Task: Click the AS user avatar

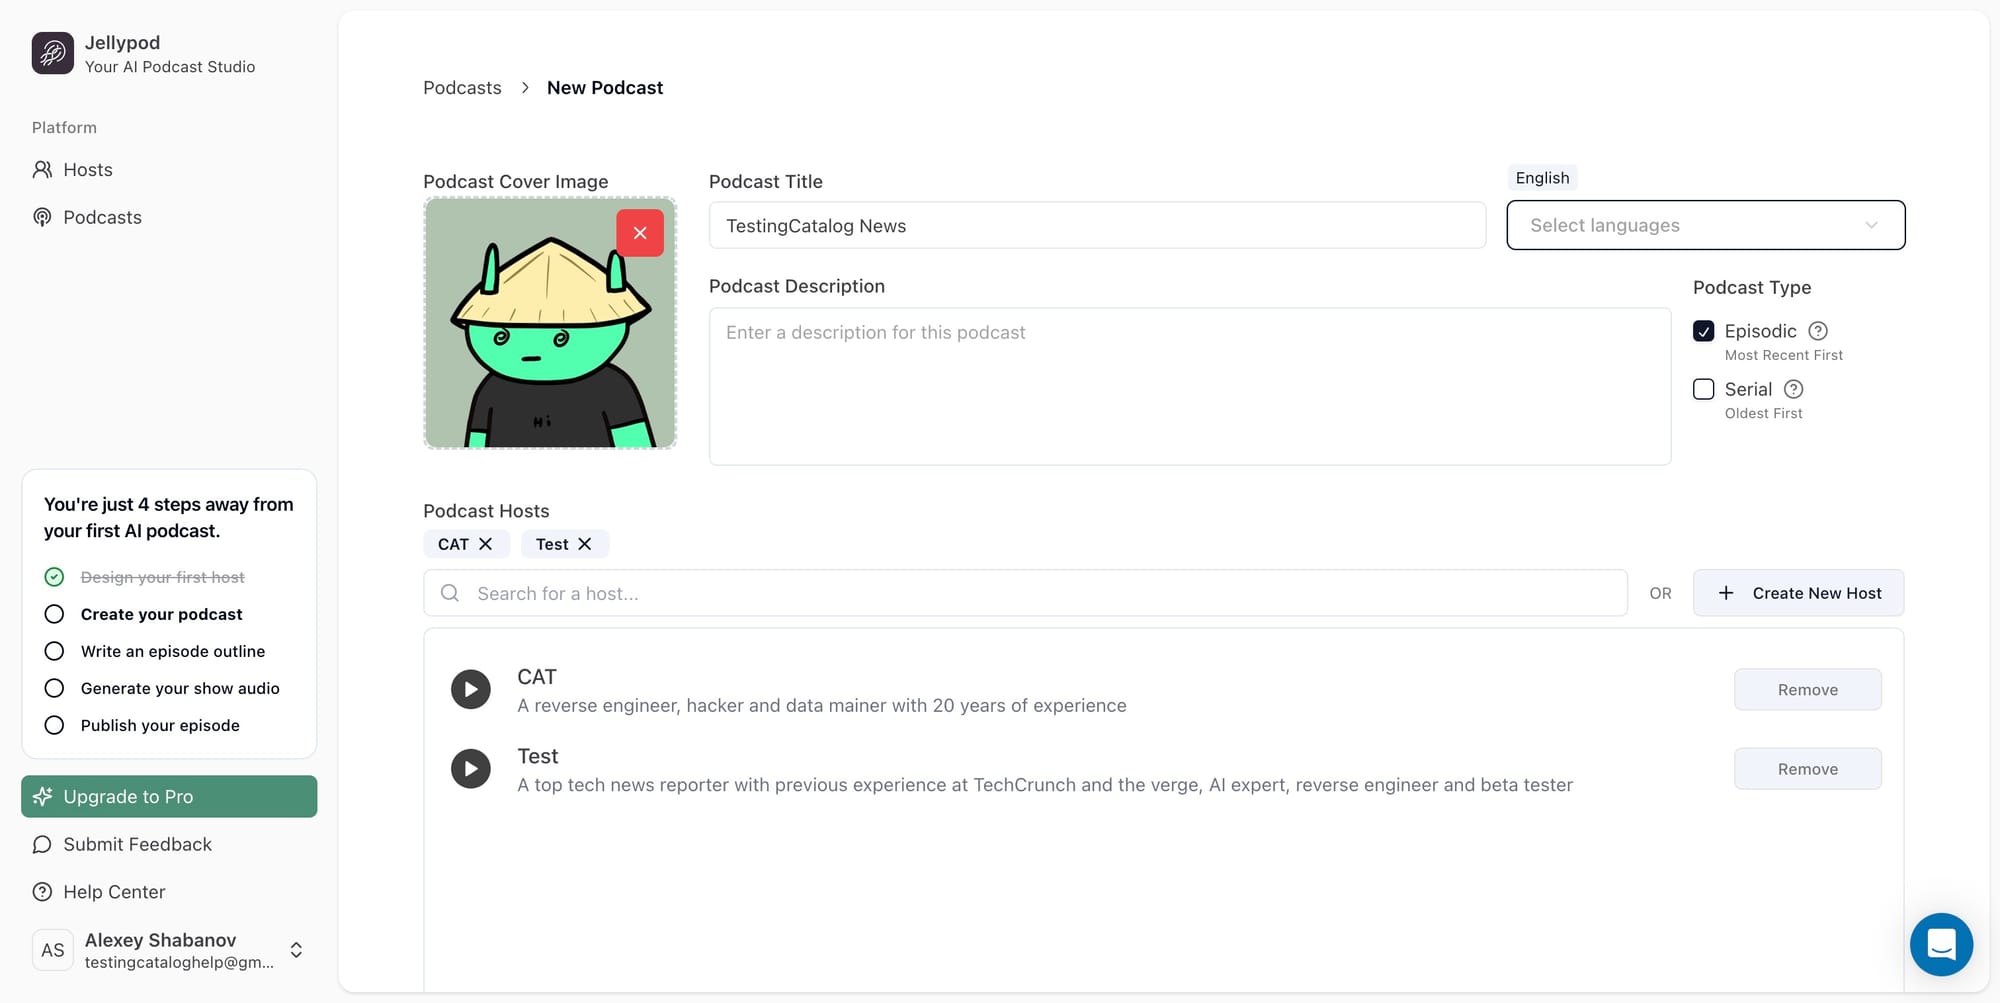Action: (53, 950)
